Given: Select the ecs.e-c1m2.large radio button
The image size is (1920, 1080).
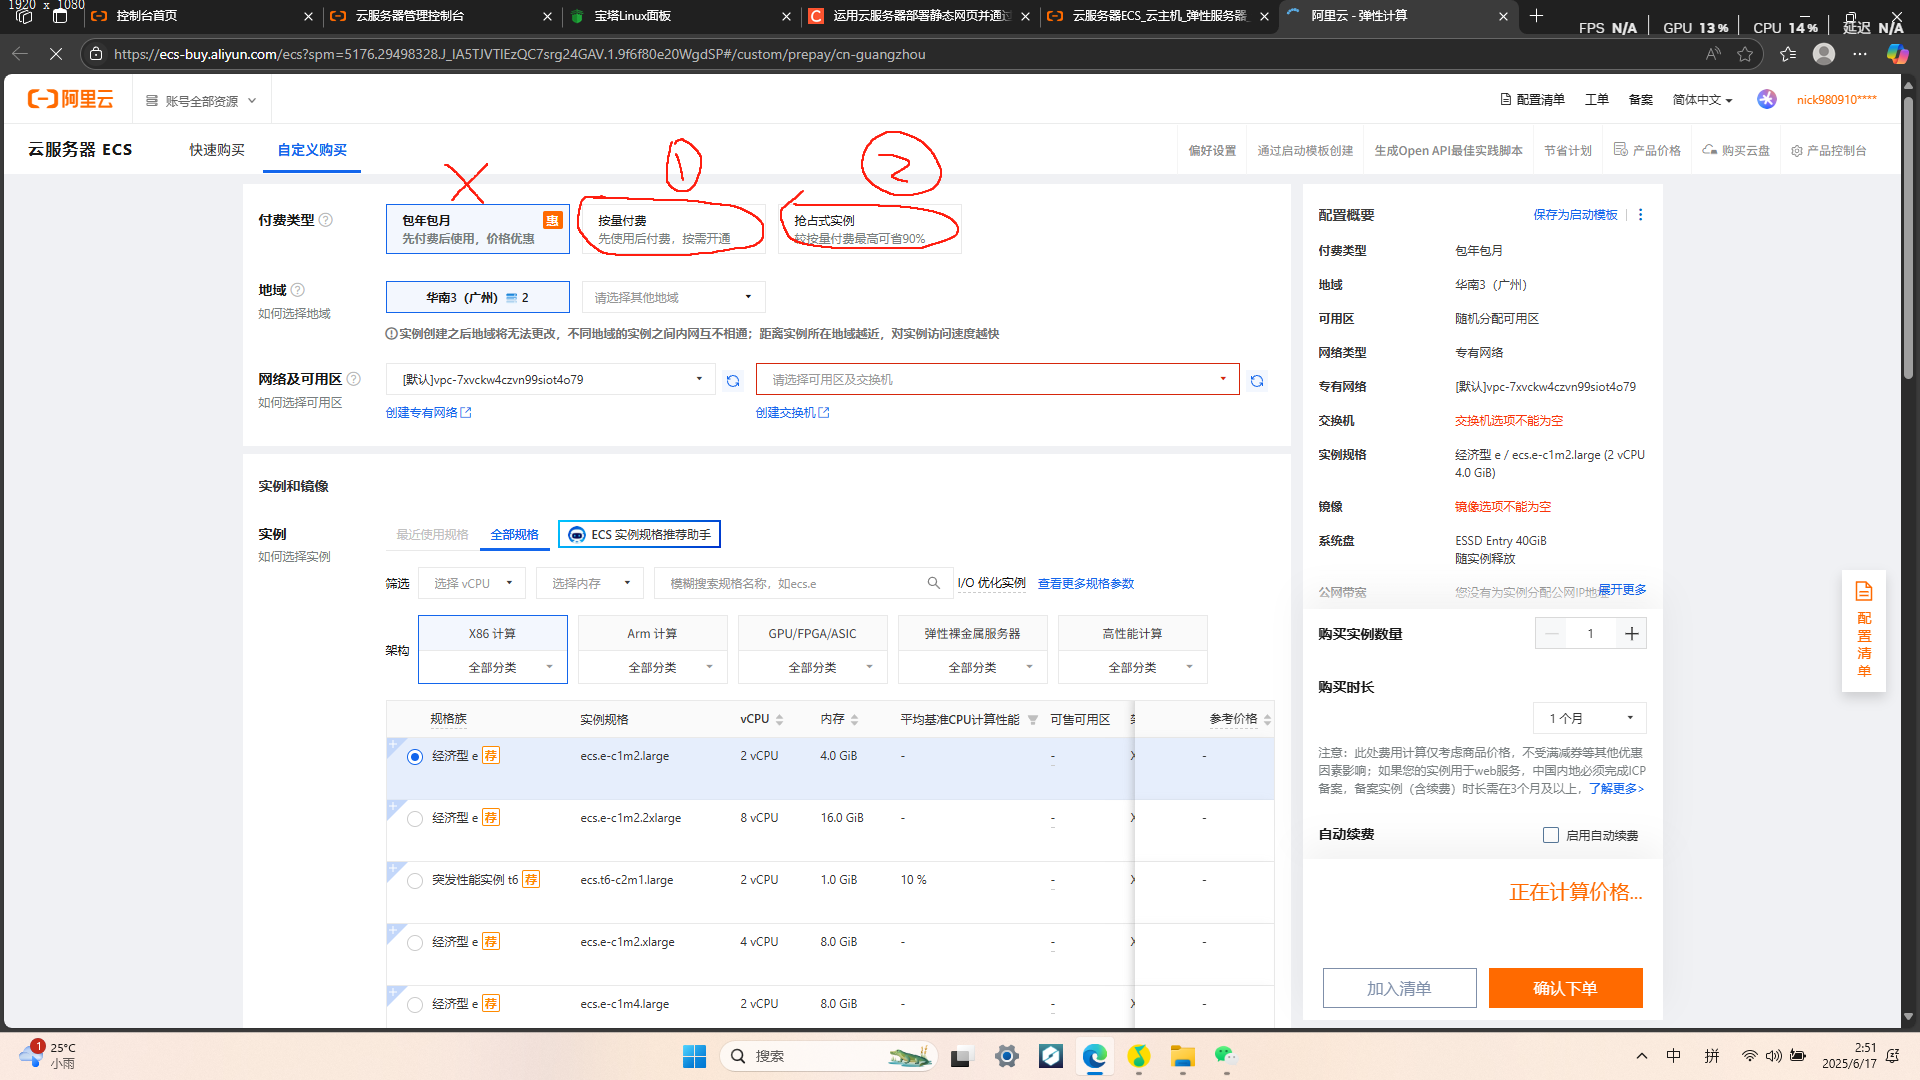Looking at the screenshot, I should coord(415,757).
